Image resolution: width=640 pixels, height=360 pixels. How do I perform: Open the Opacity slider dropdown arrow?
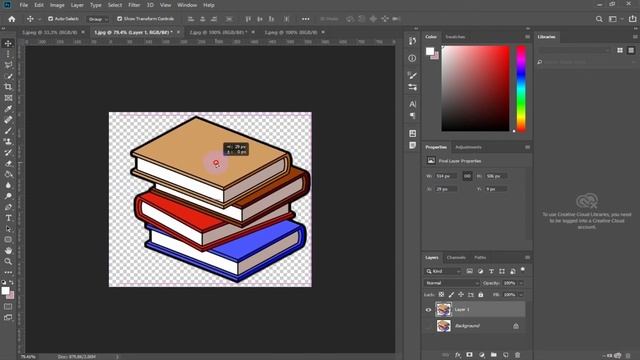coord(521,283)
